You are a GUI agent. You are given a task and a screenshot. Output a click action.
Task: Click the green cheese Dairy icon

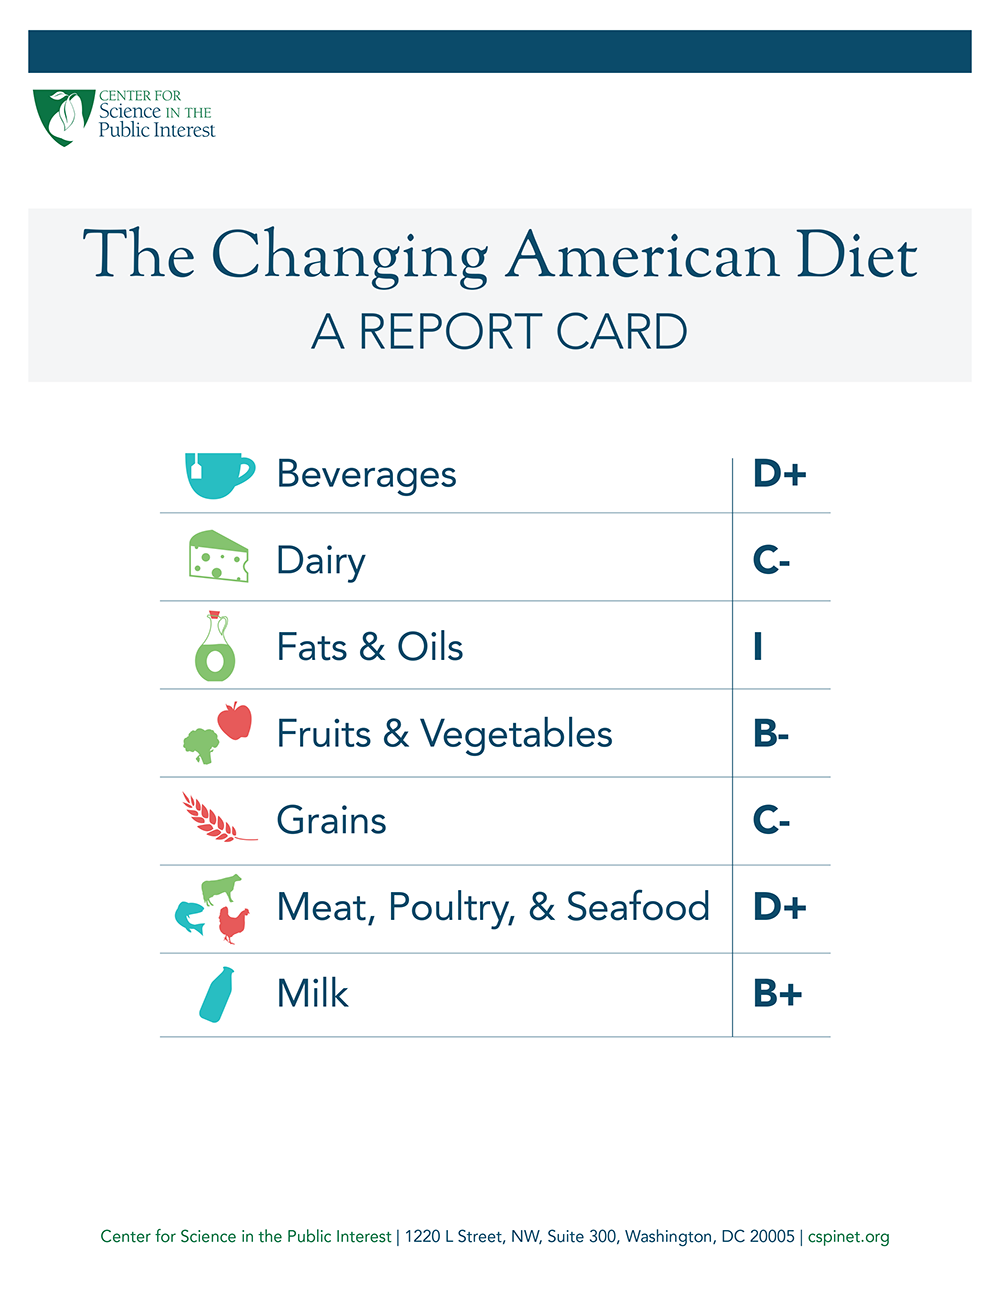219,556
